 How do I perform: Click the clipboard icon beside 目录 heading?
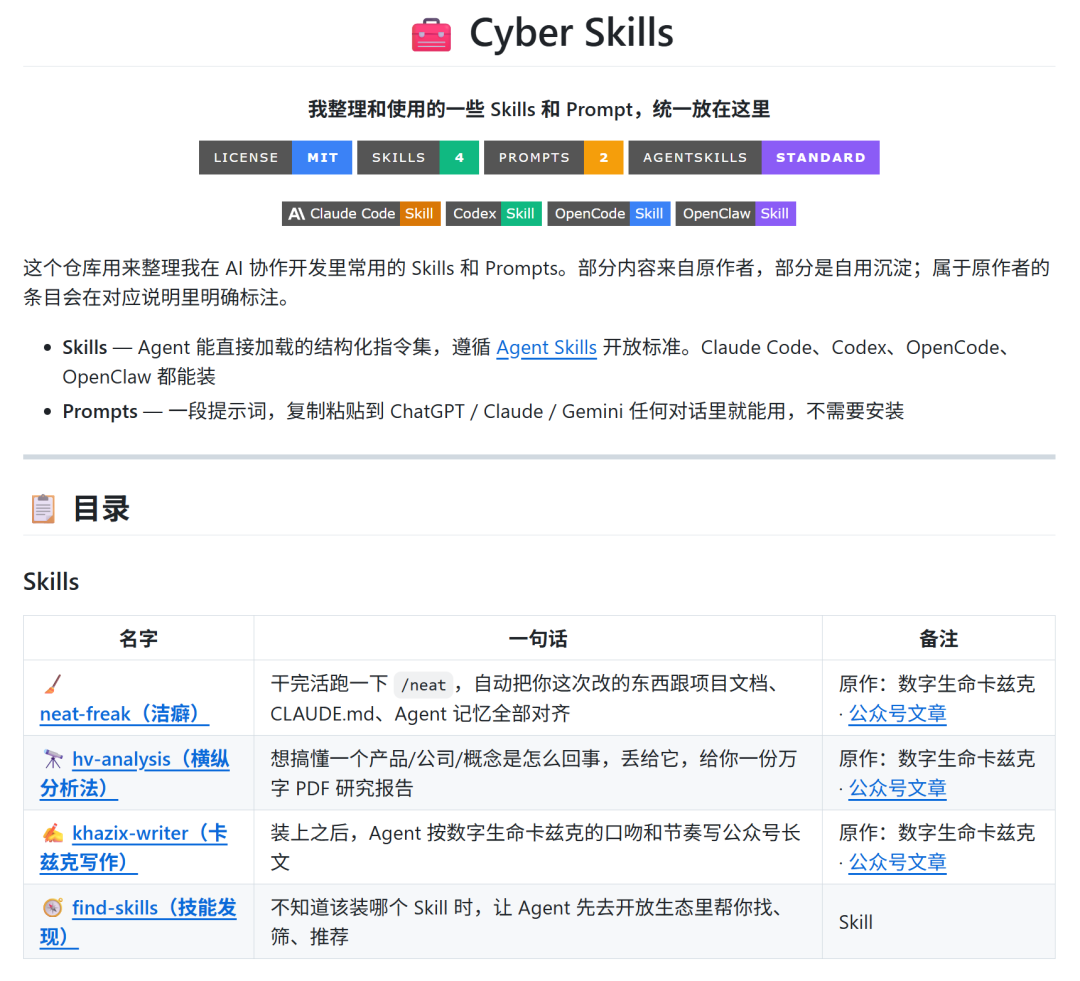tap(43, 509)
